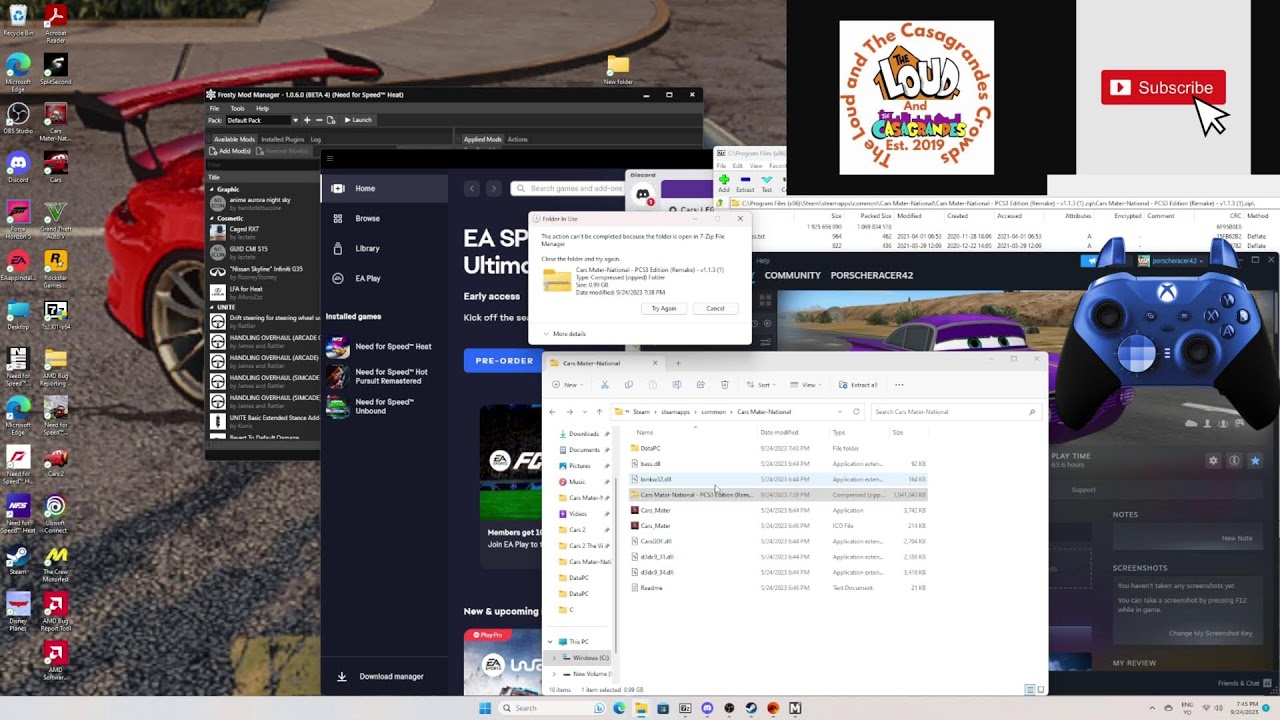Click the PRE-ORDER button in EA app

[504, 361]
